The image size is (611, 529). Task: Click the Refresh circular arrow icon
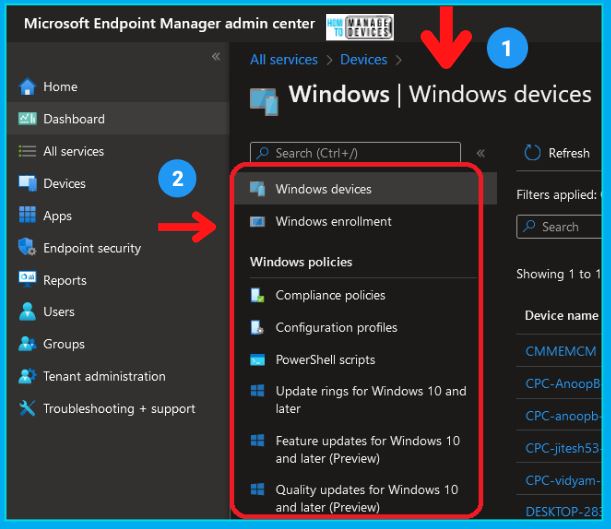point(532,153)
